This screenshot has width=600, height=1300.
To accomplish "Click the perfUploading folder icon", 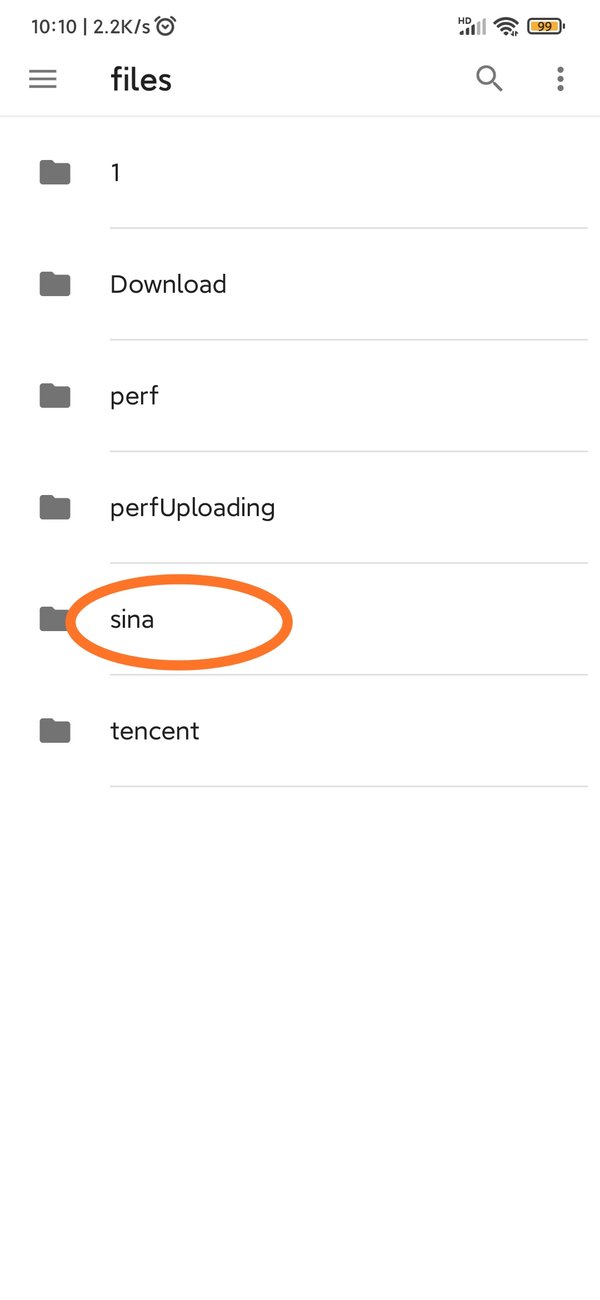I will (55, 508).
